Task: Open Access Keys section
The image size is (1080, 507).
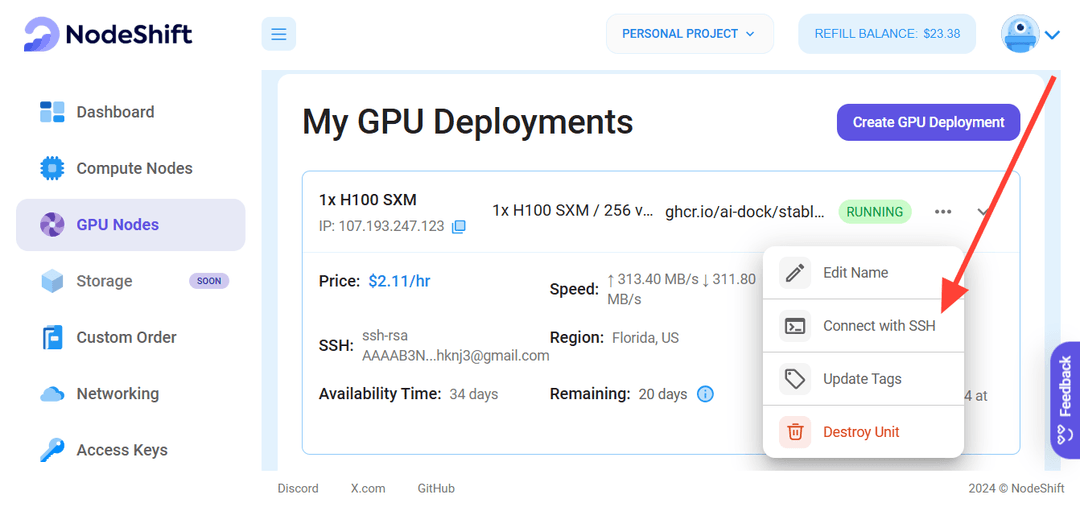Action: (x=131, y=450)
